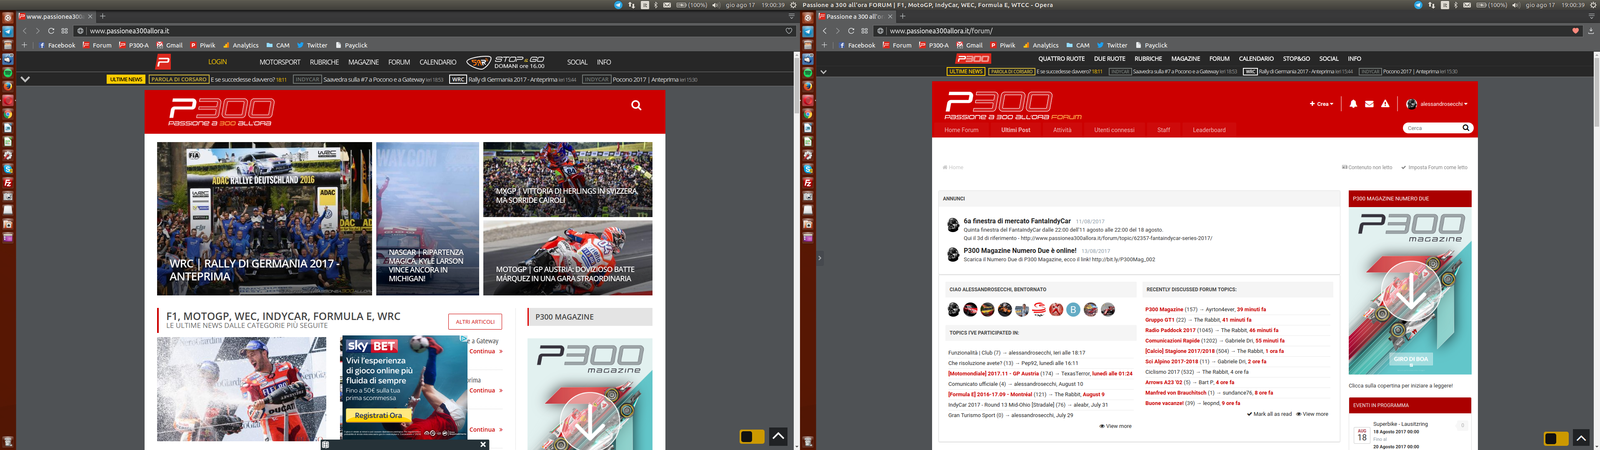Toggle the yellow night-mode switch in right window
Image resolution: width=1600 pixels, height=450 pixels.
[1555, 438]
